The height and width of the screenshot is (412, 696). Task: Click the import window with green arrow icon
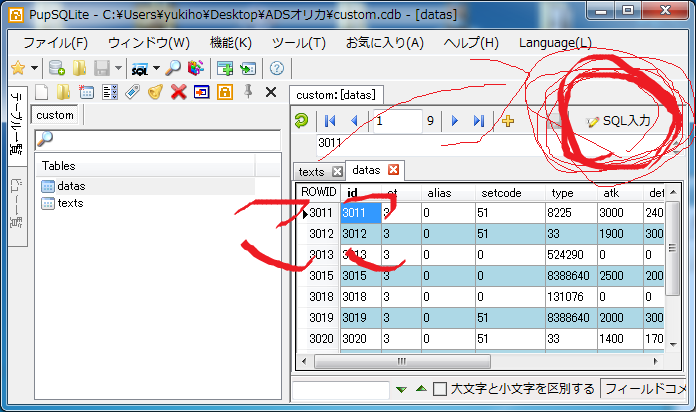coord(248,68)
